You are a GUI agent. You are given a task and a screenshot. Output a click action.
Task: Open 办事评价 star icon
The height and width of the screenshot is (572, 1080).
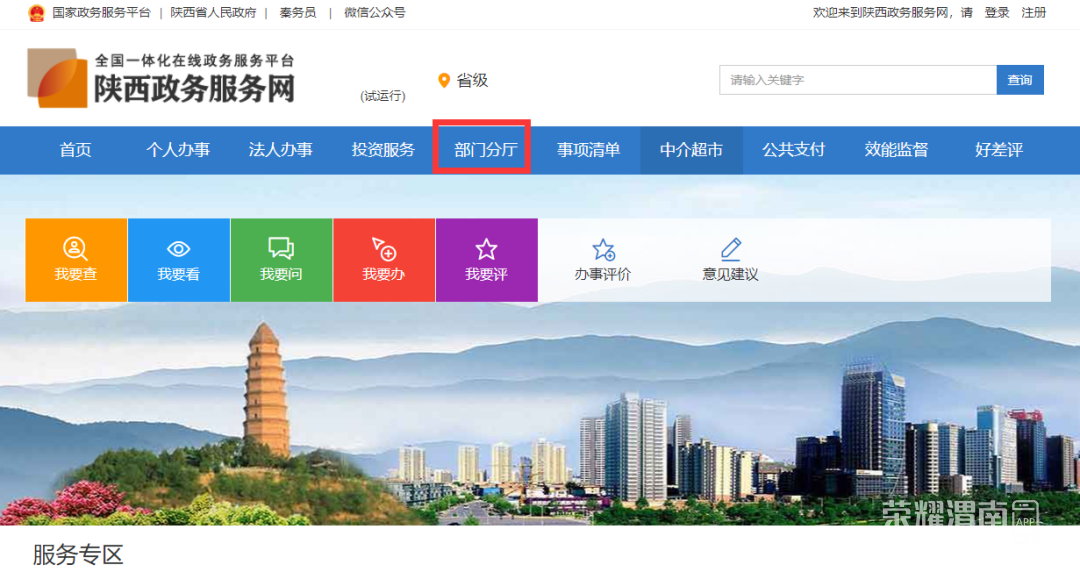(603, 249)
